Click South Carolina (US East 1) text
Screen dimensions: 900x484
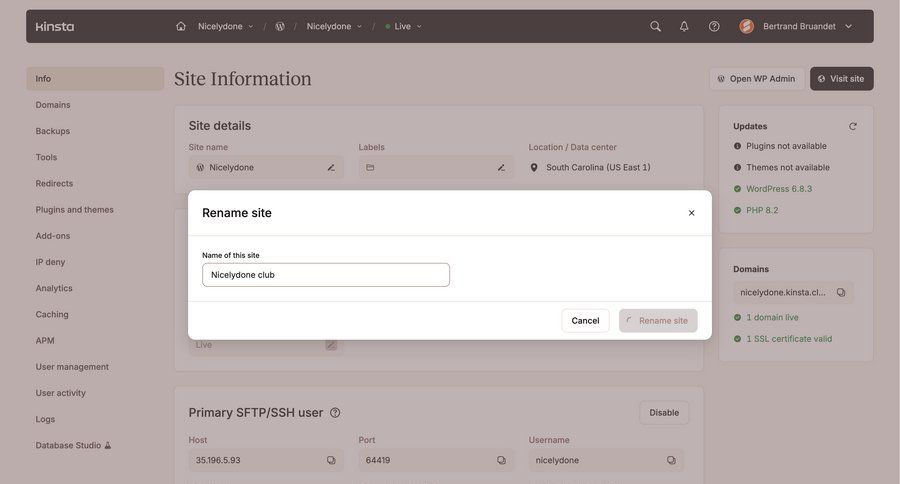(598, 168)
